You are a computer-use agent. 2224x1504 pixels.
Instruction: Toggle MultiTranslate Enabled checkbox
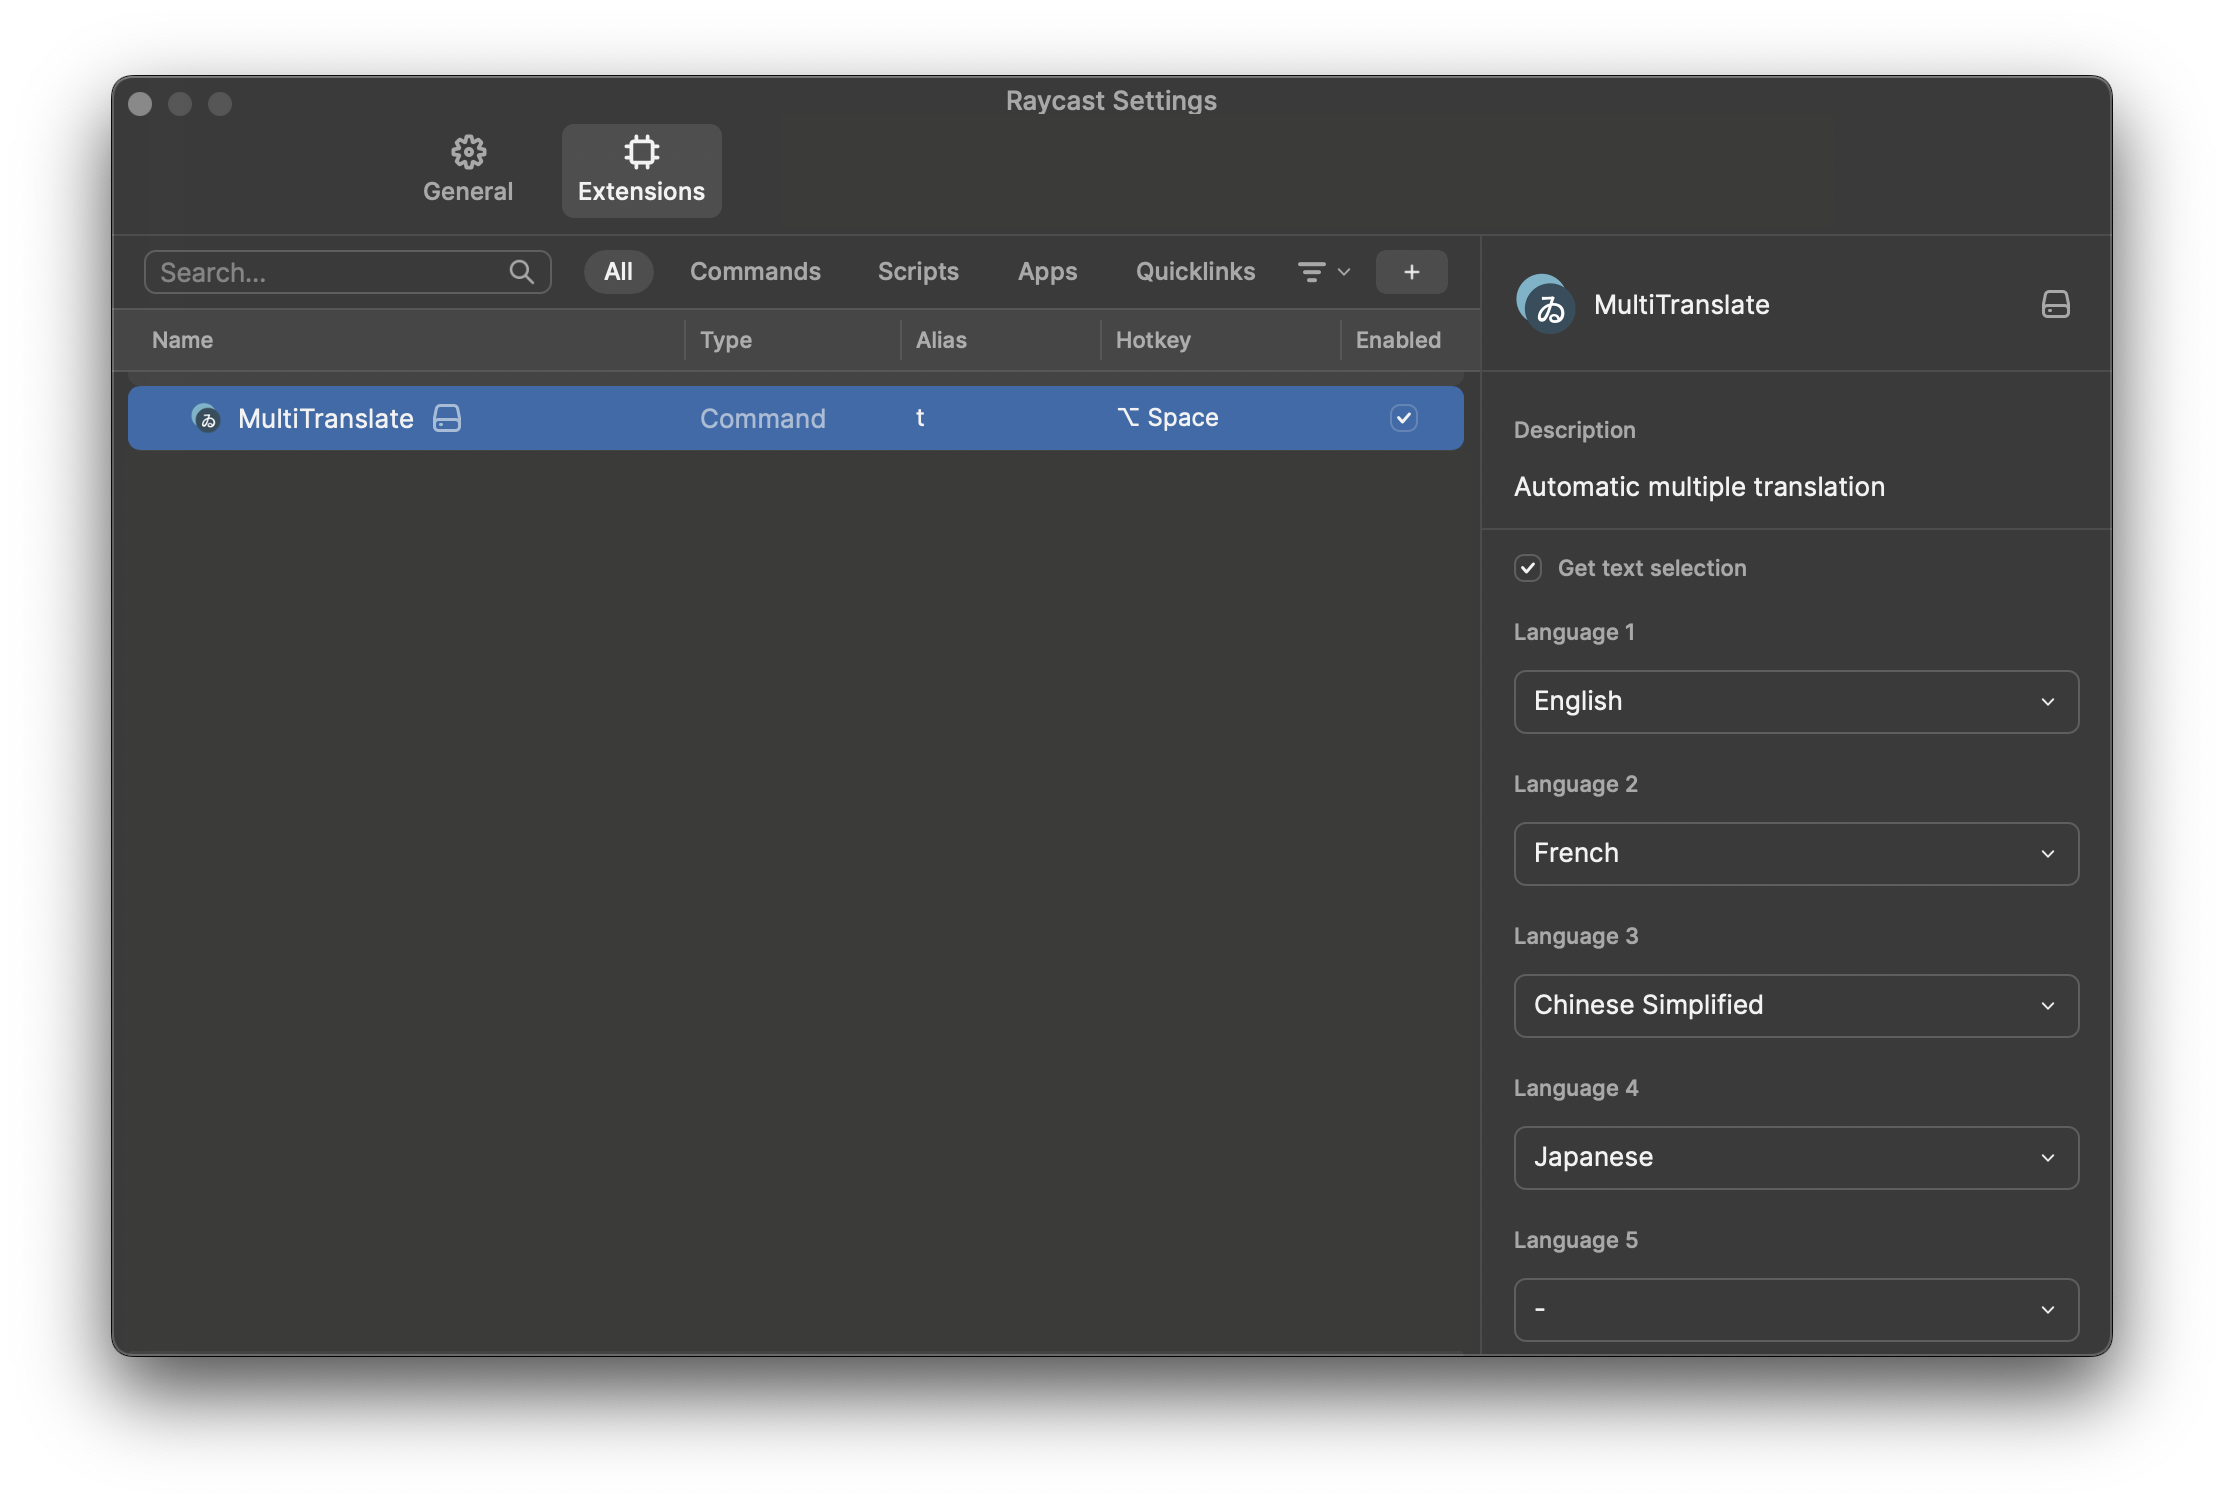point(1403,418)
